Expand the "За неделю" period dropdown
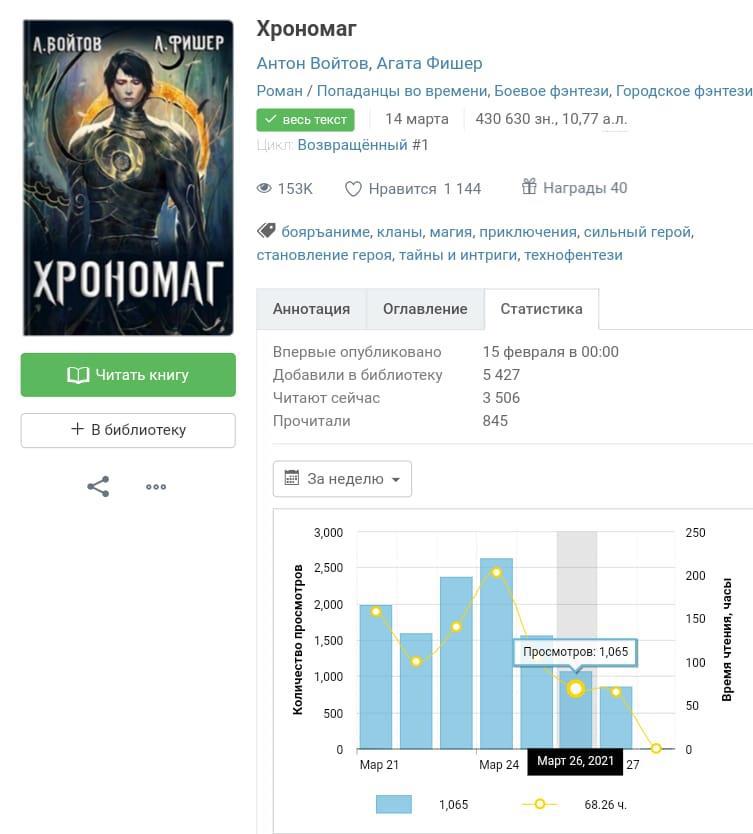This screenshot has width=753, height=834. [x=342, y=479]
